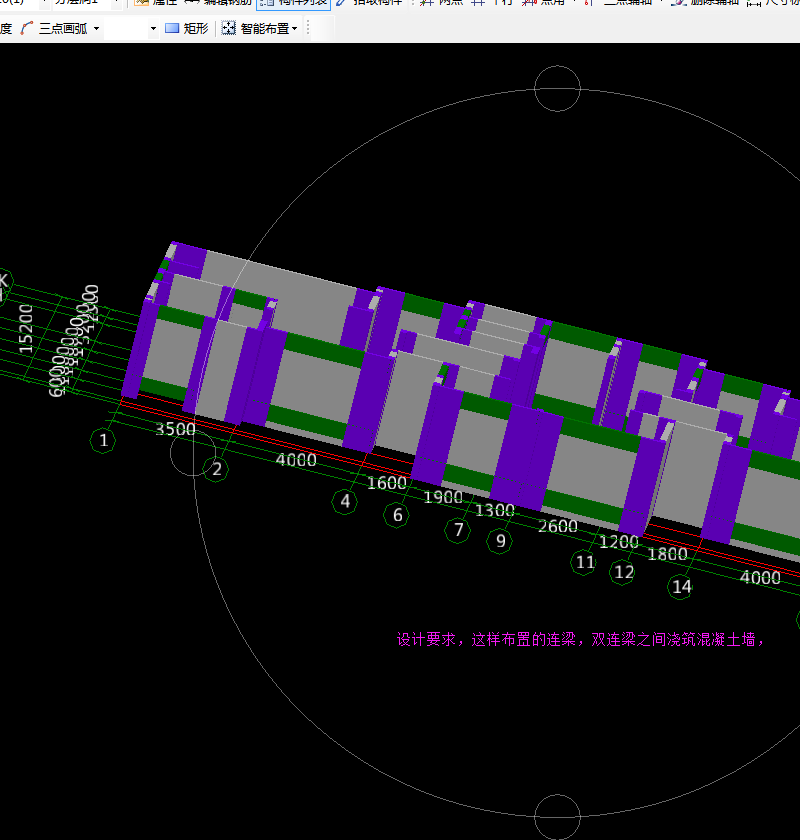The height and width of the screenshot is (840, 800).
Task: Click the top handle circle of the orbit ring
Action: tap(557, 89)
